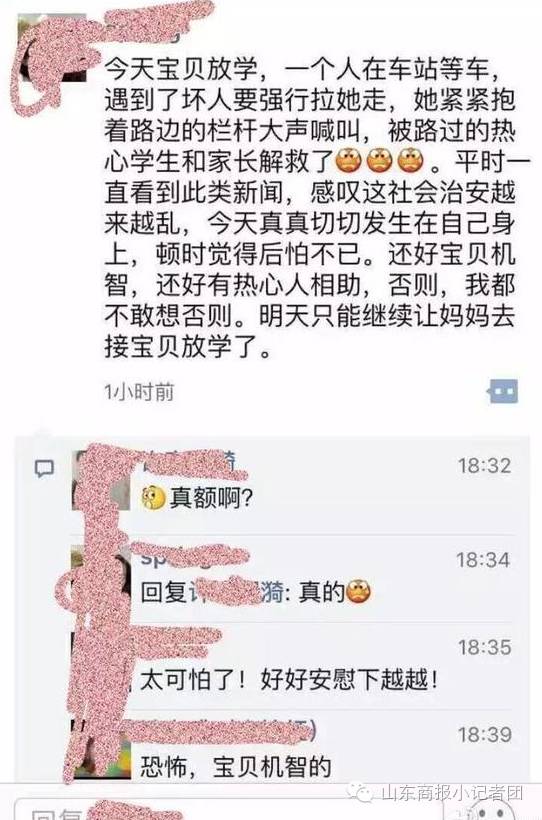Open the post author's avatar

51,49
